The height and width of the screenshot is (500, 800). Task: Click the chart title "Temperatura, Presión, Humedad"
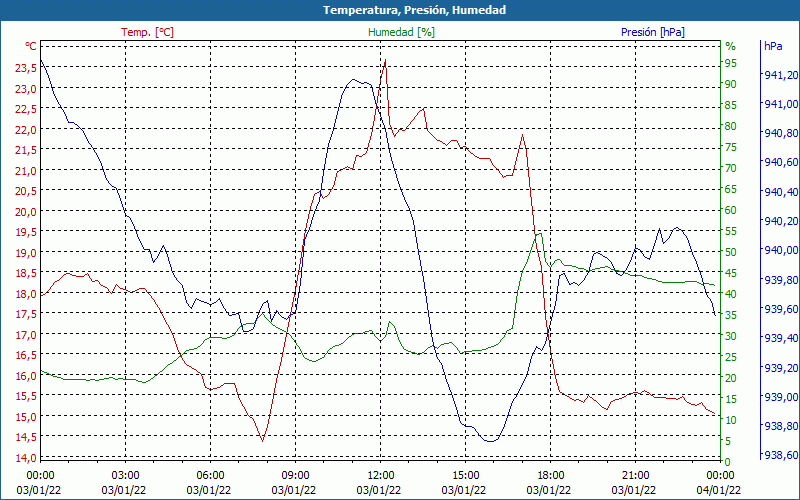(414, 10)
